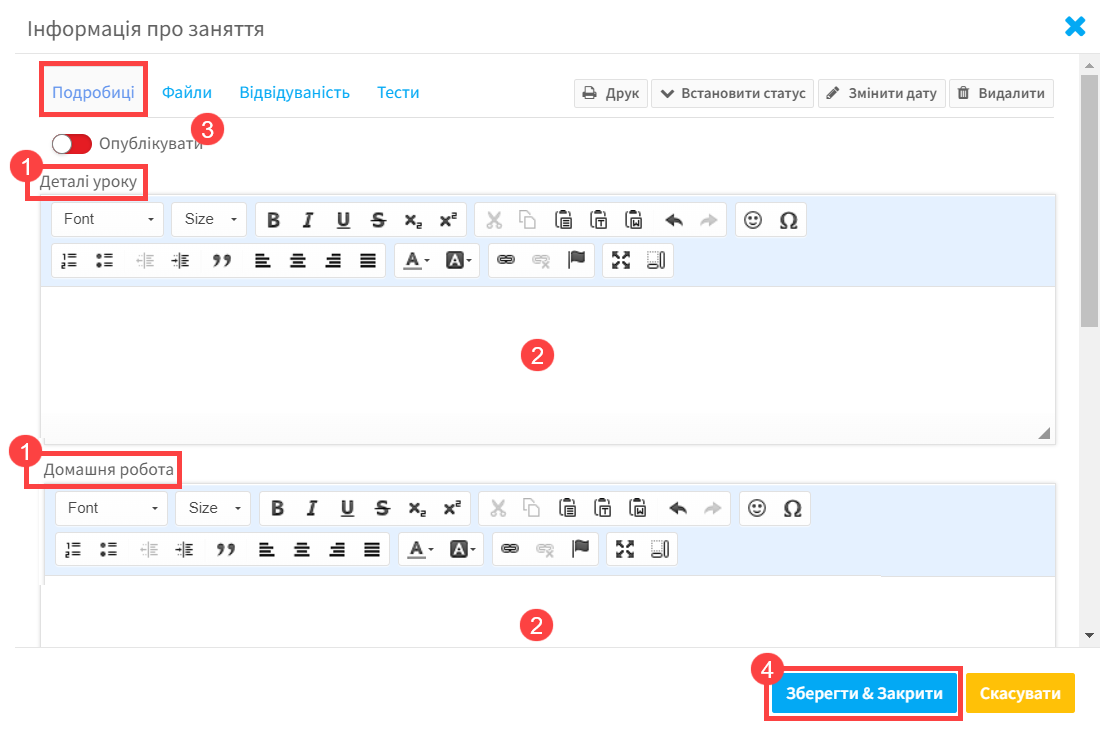The image size is (1117, 733).
Task: Click Paste icon in the Деталі уроку editor
Action: click(563, 220)
